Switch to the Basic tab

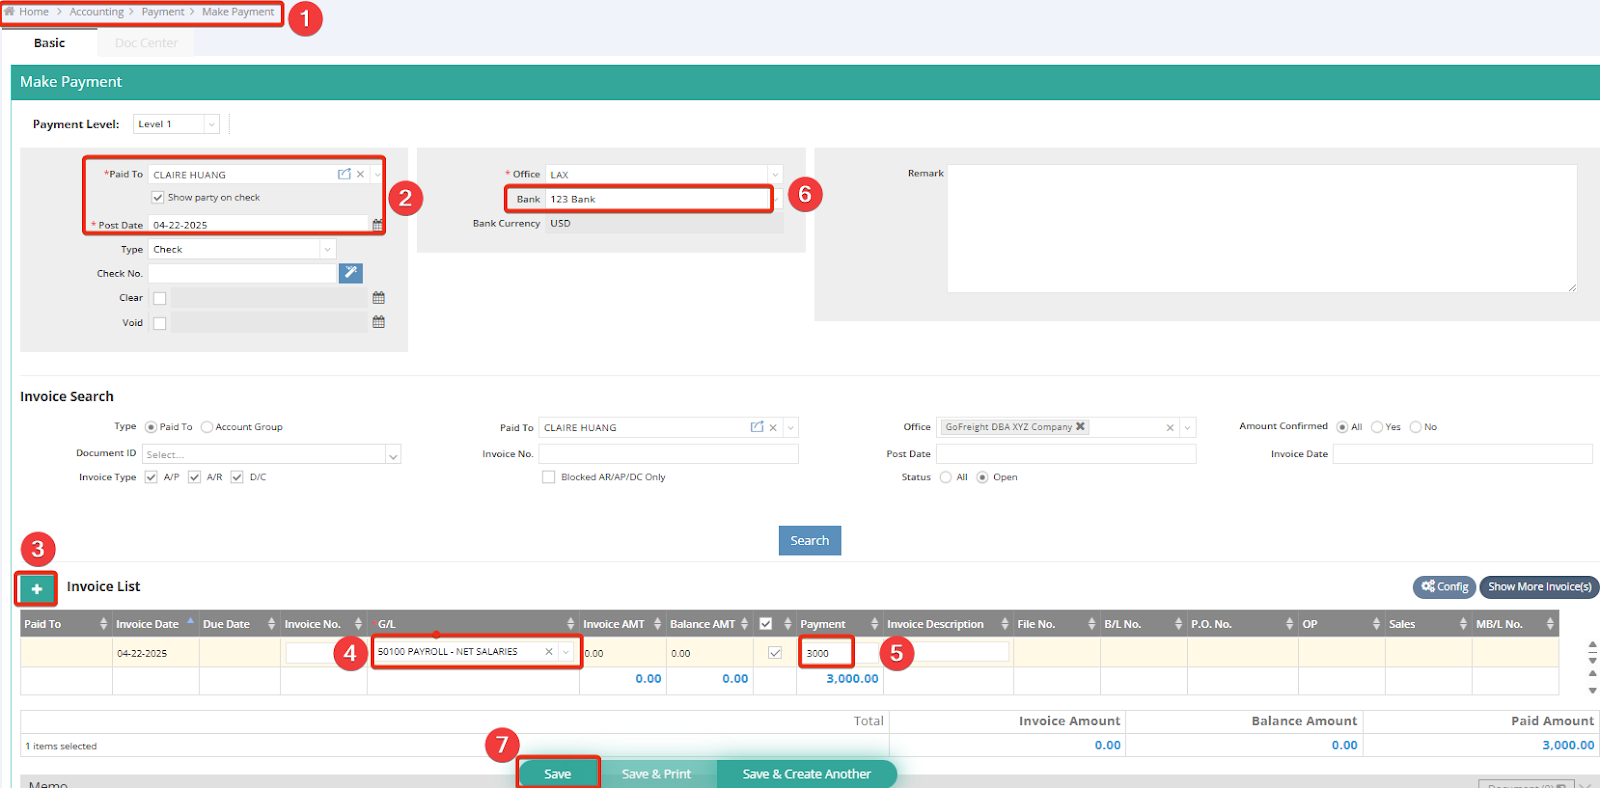tap(49, 43)
